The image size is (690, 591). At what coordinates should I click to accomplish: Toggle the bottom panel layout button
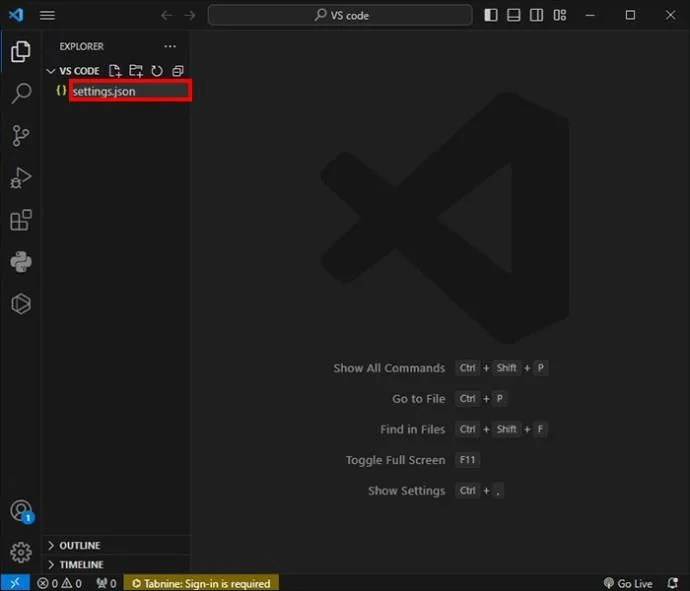coord(514,15)
